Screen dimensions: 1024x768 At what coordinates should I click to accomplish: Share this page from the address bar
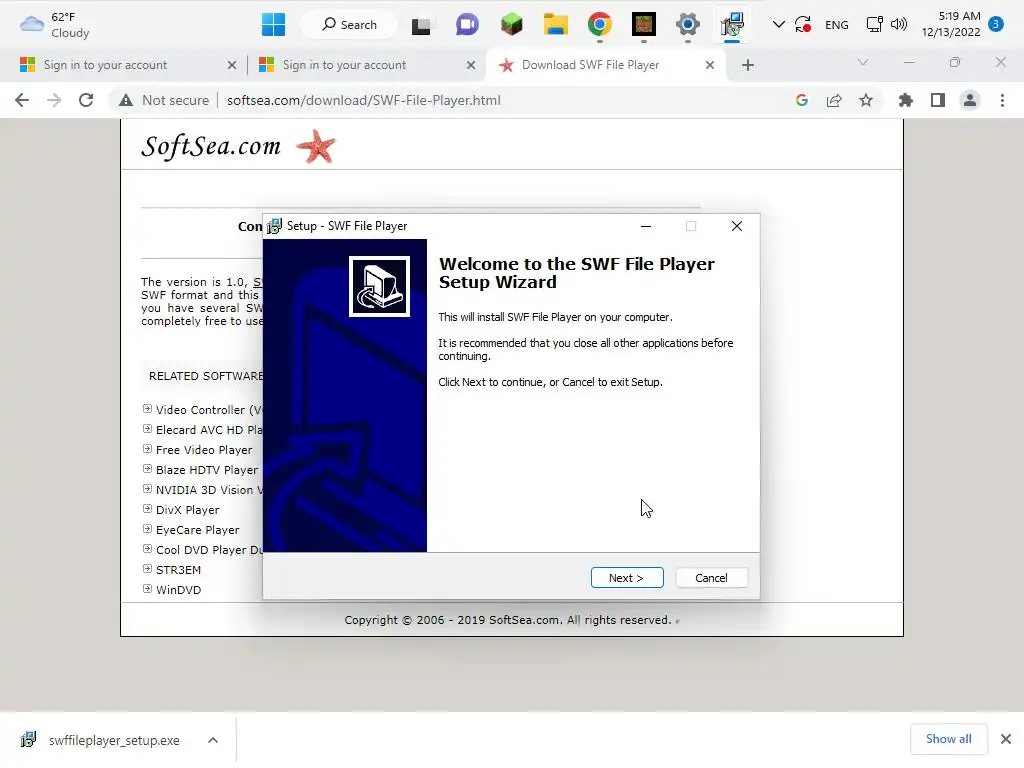pyautogui.click(x=834, y=101)
